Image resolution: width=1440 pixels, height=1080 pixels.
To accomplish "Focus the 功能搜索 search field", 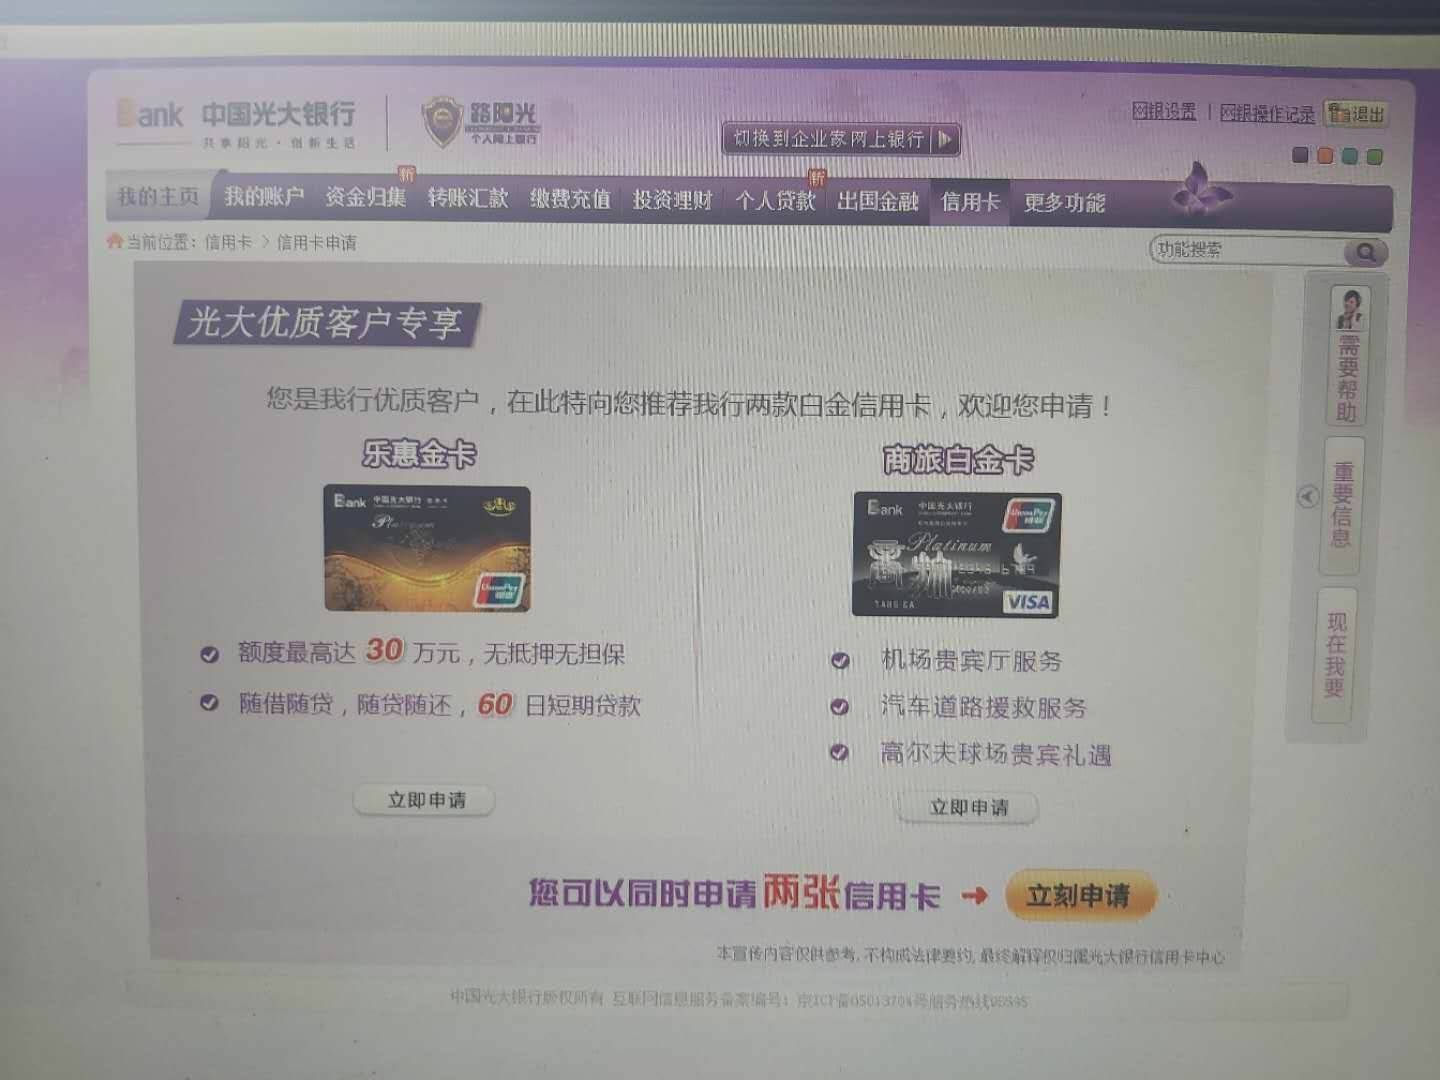I will click(1250, 250).
